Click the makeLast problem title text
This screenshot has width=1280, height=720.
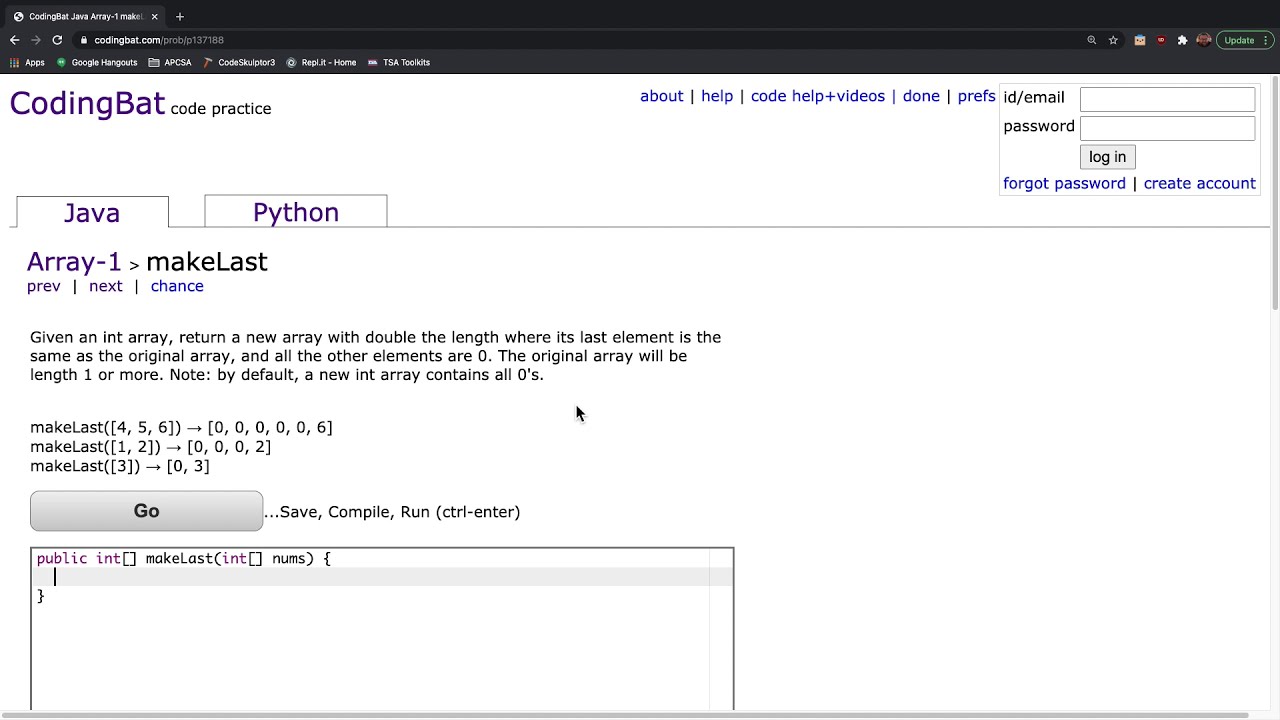[207, 262]
